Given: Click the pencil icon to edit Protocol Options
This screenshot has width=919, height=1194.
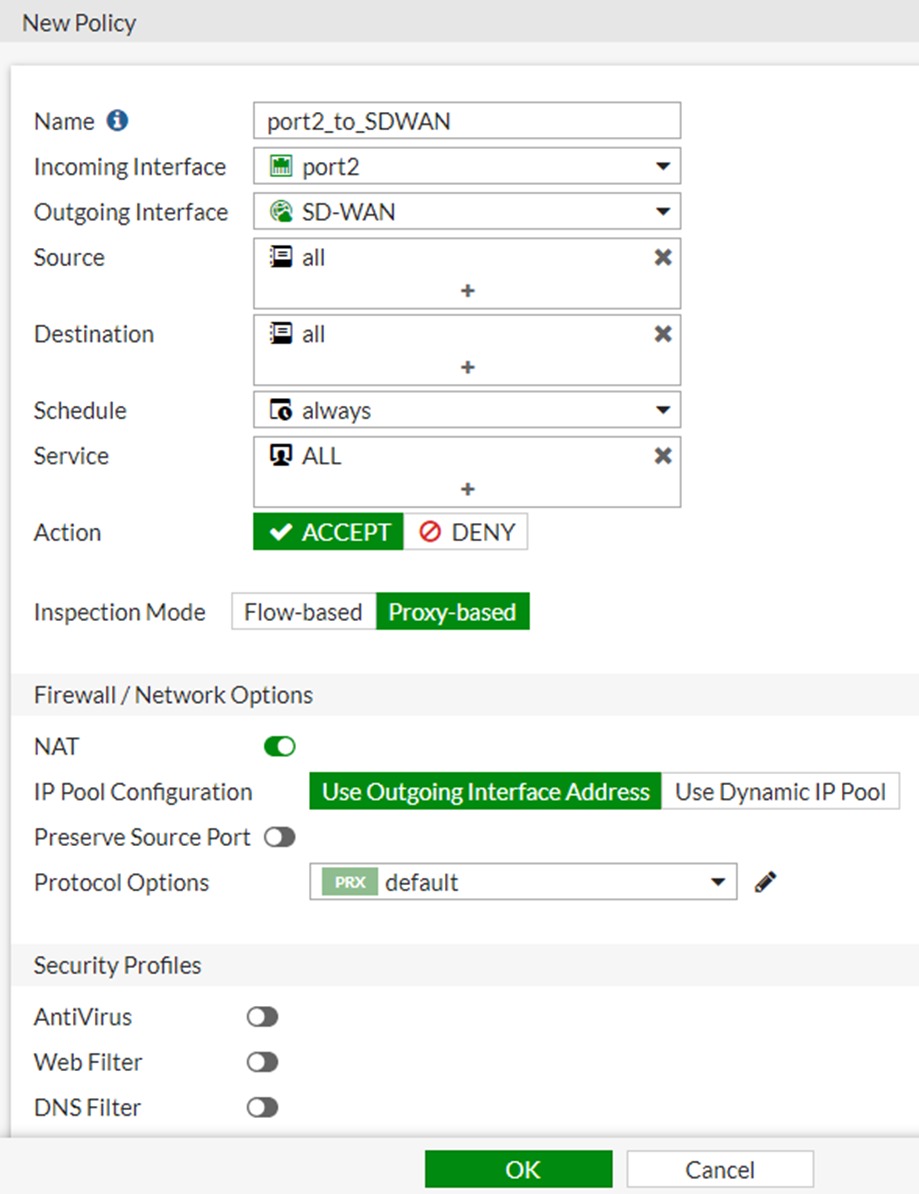Looking at the screenshot, I should point(766,883).
